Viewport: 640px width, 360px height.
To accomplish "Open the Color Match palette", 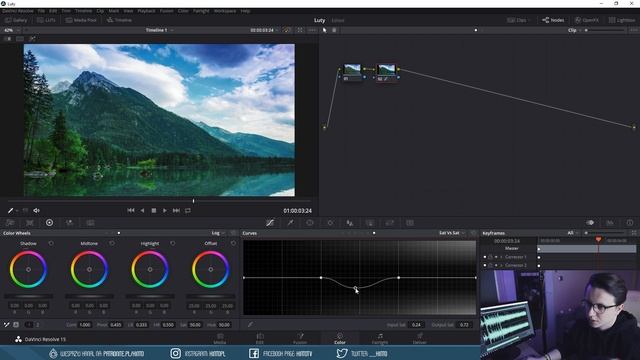I will pos(30,223).
